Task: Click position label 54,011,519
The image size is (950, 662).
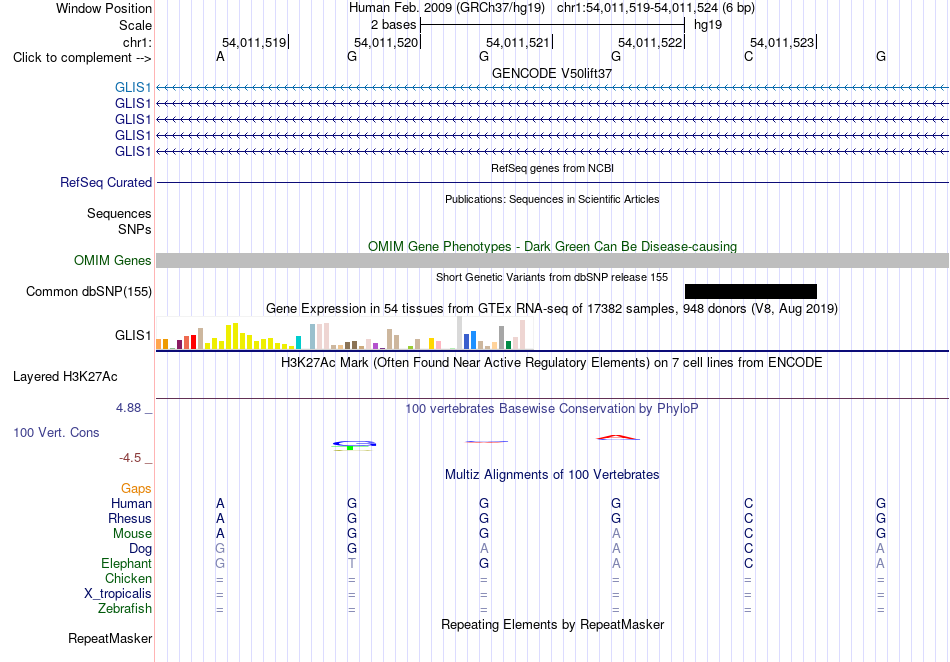Action: pos(254,42)
